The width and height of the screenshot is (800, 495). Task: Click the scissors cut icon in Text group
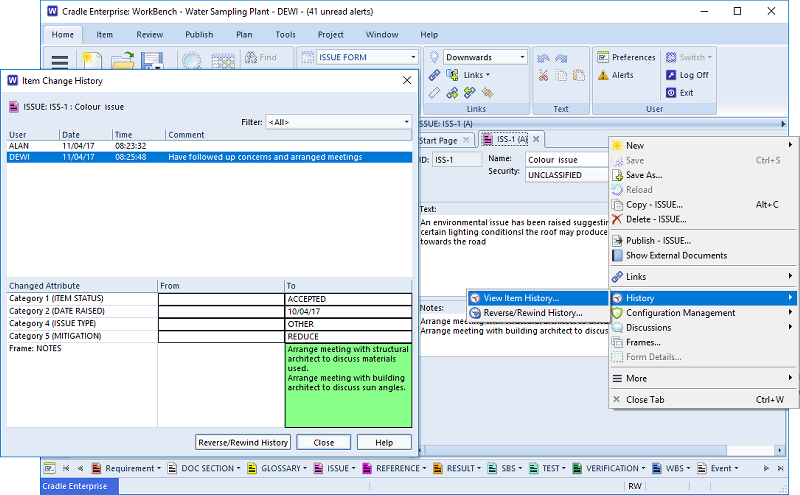pos(543,76)
